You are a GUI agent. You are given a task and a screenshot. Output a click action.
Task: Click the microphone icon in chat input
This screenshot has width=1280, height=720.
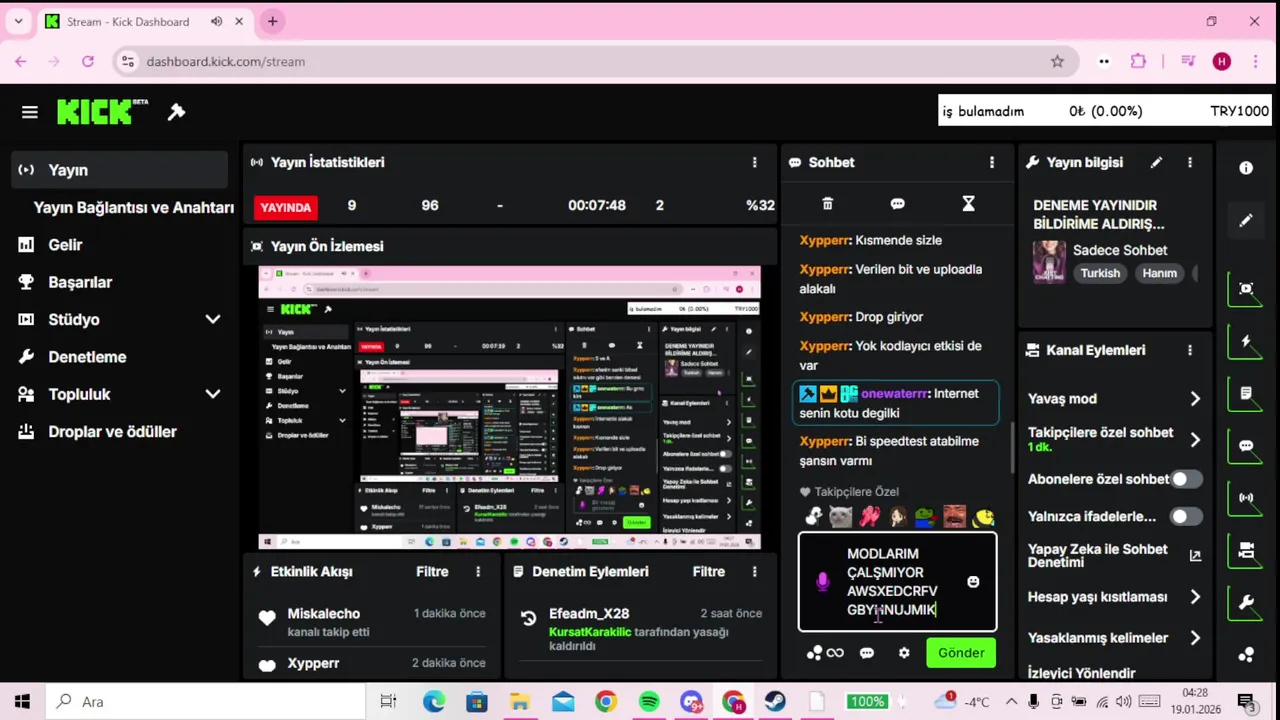pos(823,581)
